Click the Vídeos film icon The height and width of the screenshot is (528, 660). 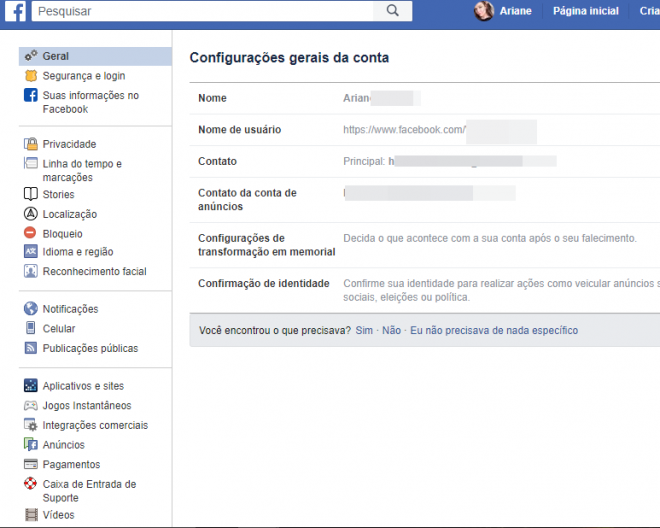pyautogui.click(x=31, y=515)
